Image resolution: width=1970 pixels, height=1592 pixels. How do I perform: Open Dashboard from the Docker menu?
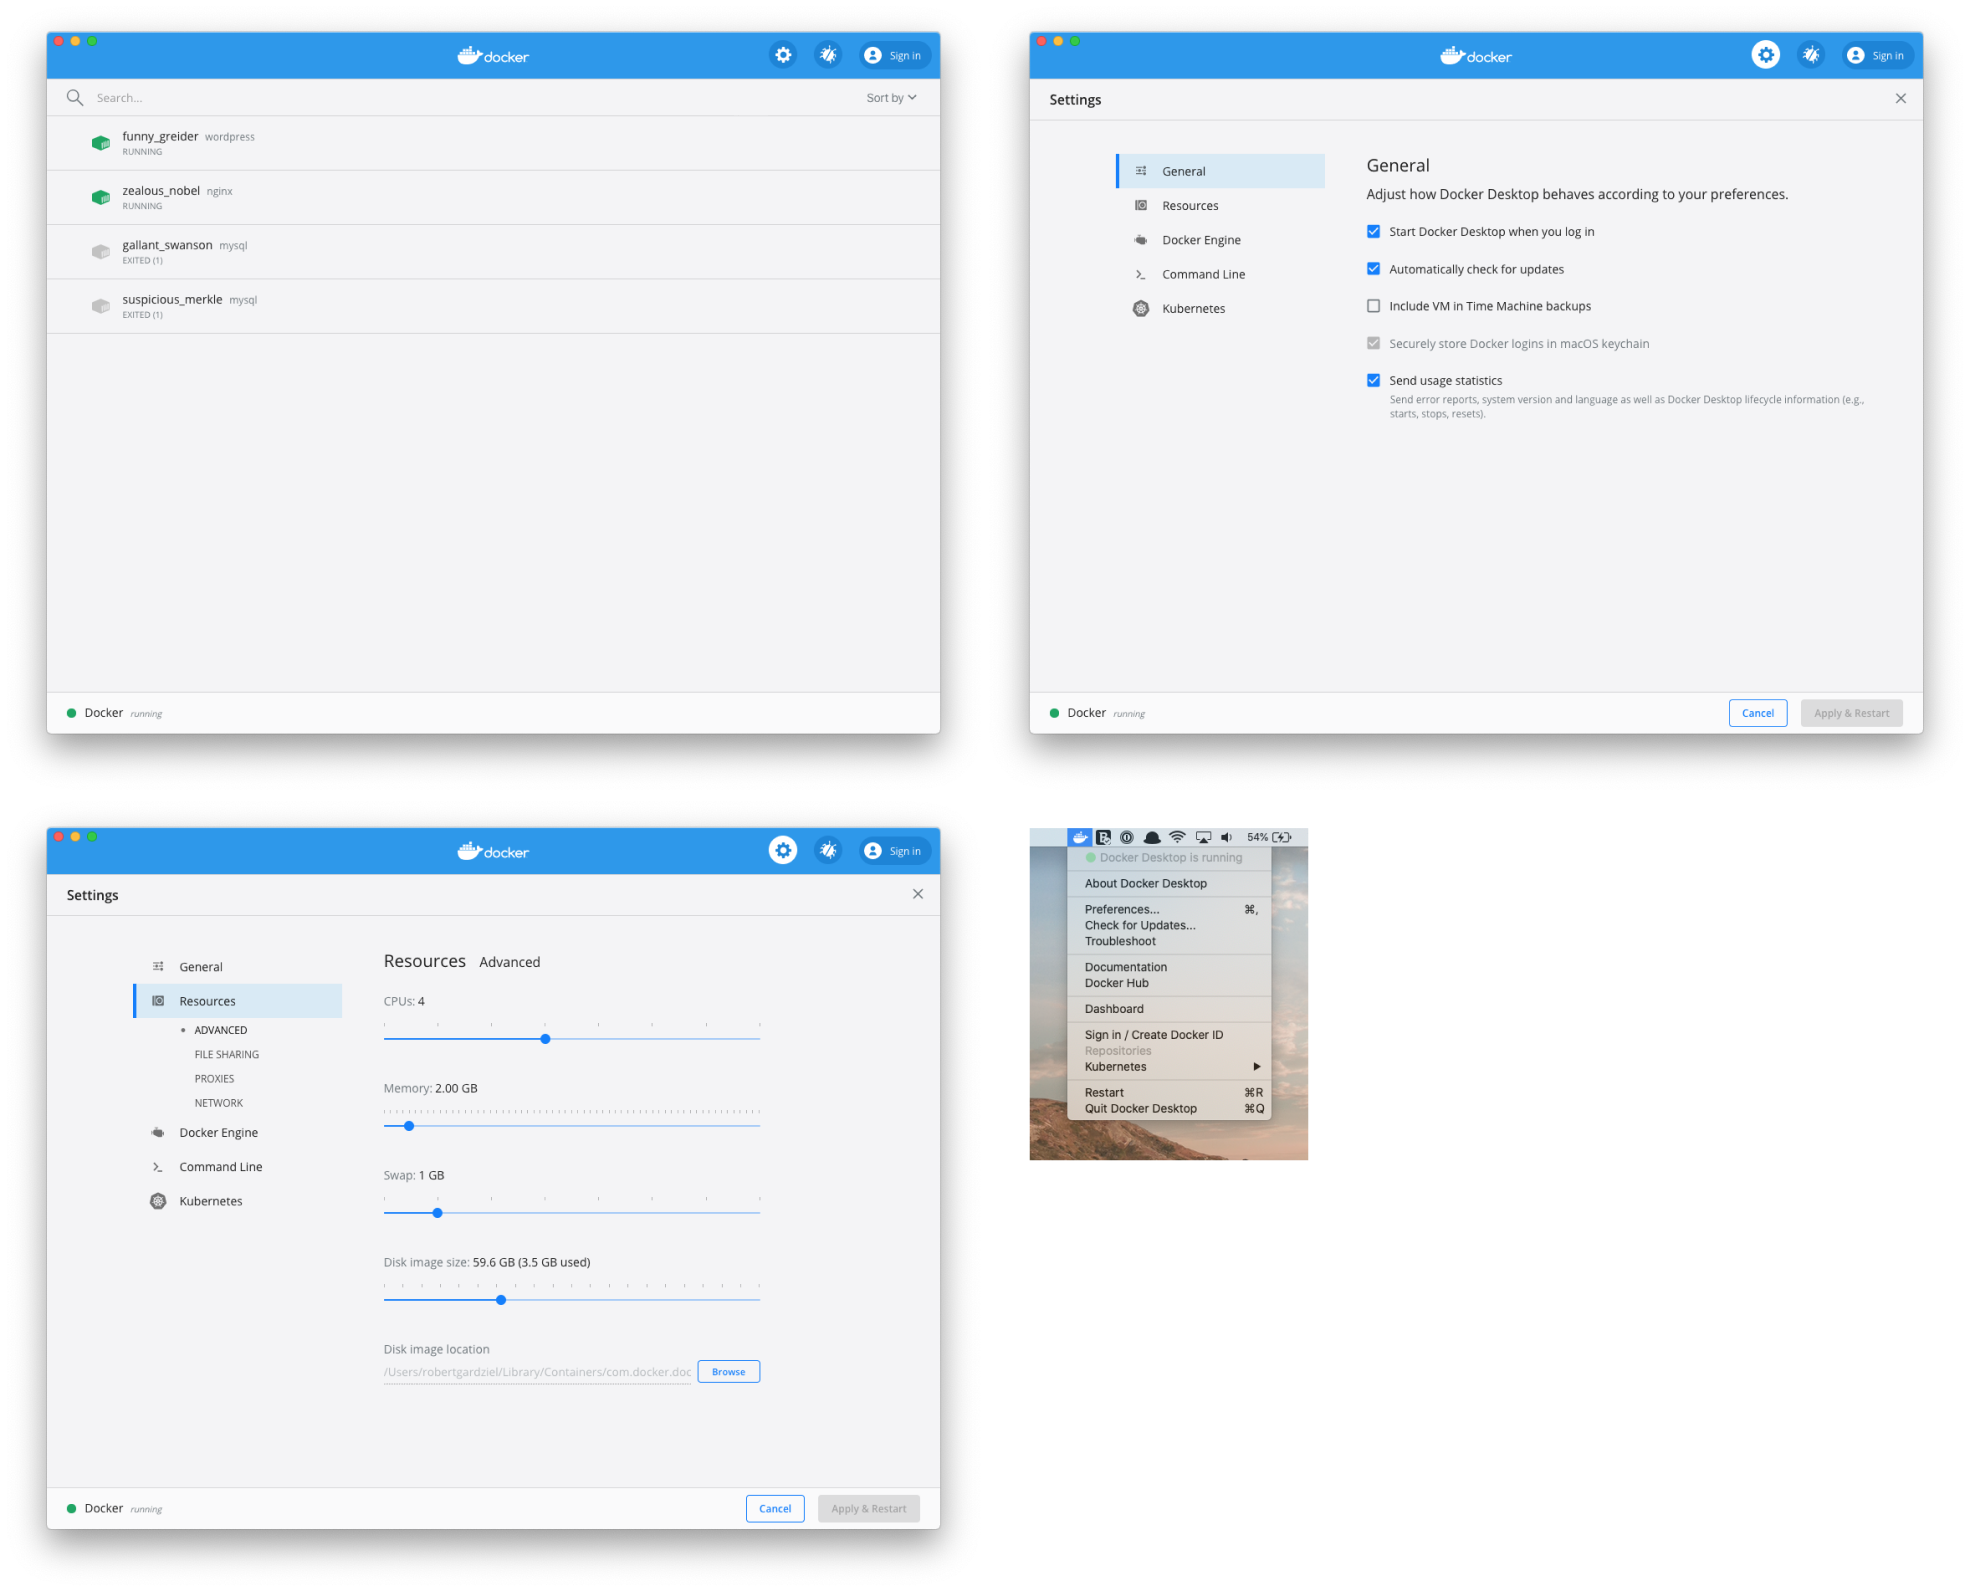(x=1113, y=1008)
